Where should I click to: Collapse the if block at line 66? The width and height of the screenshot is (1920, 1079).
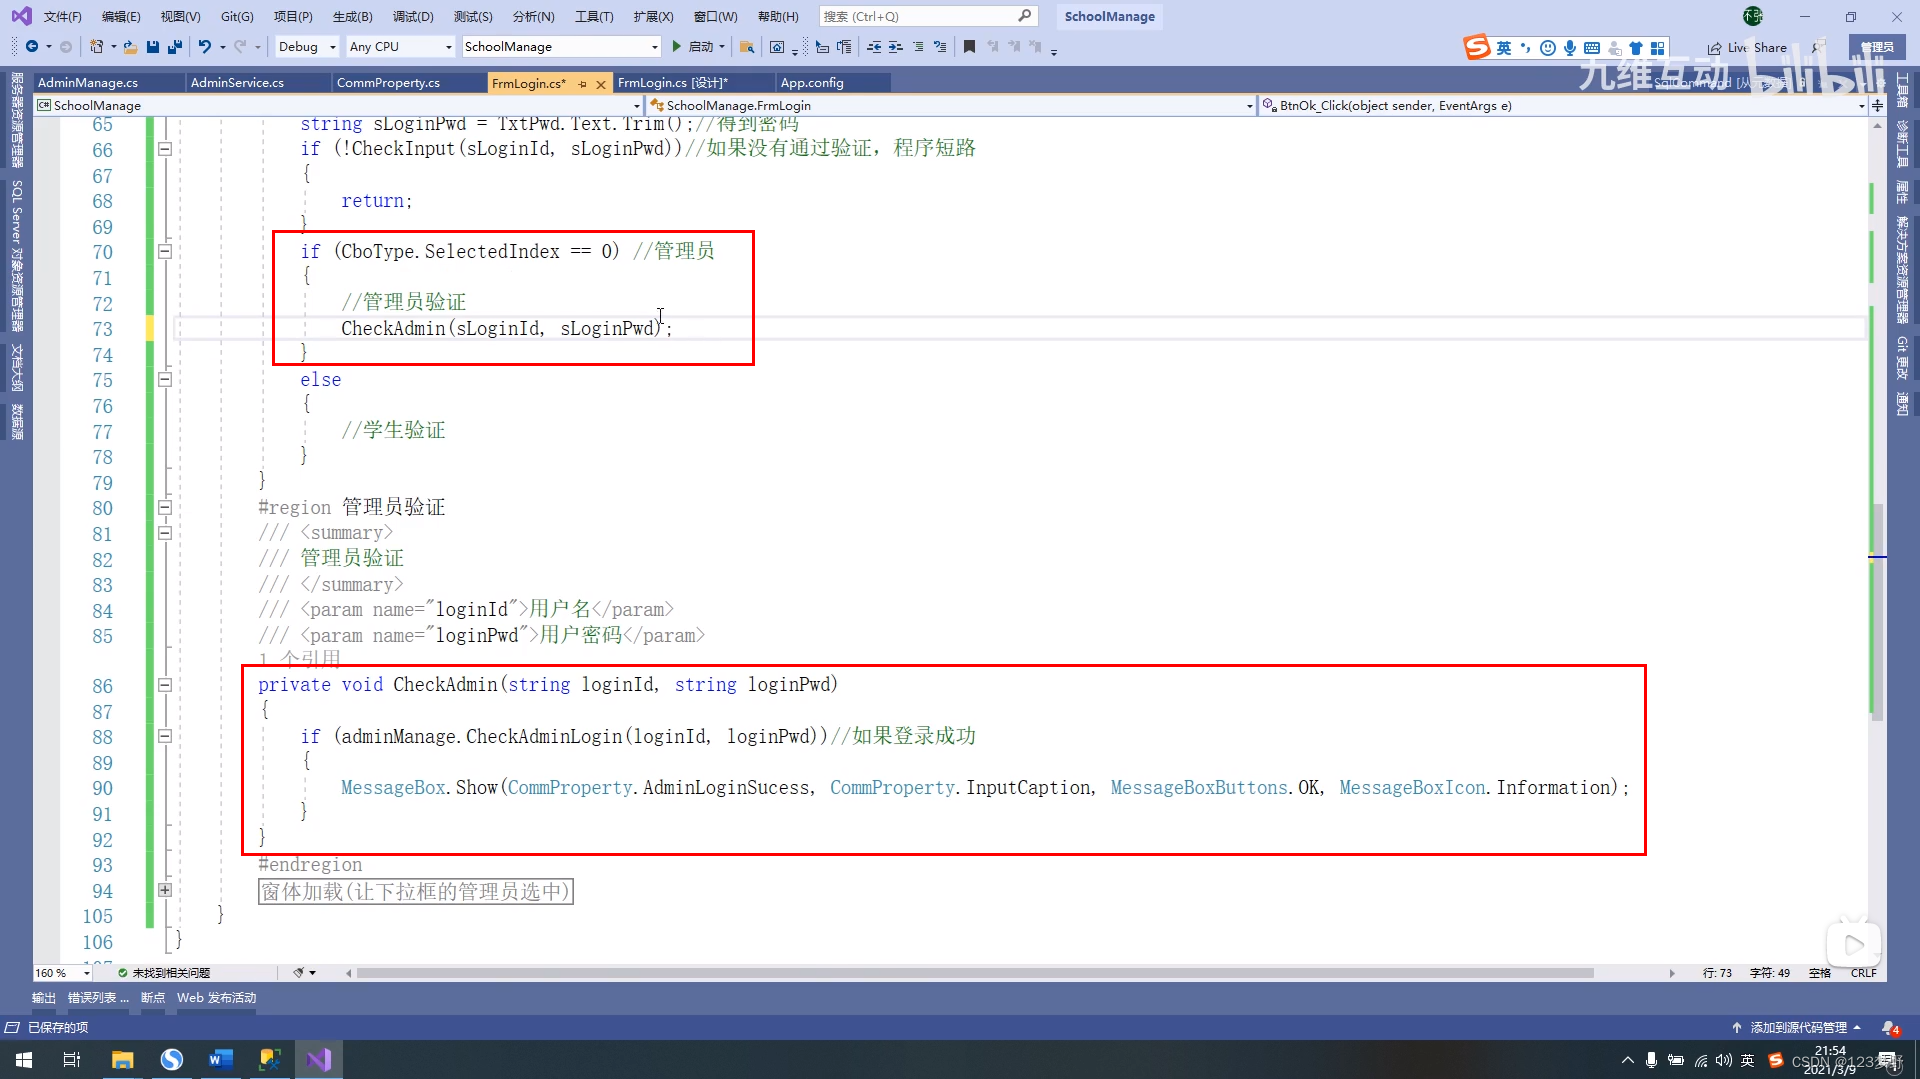[165, 149]
